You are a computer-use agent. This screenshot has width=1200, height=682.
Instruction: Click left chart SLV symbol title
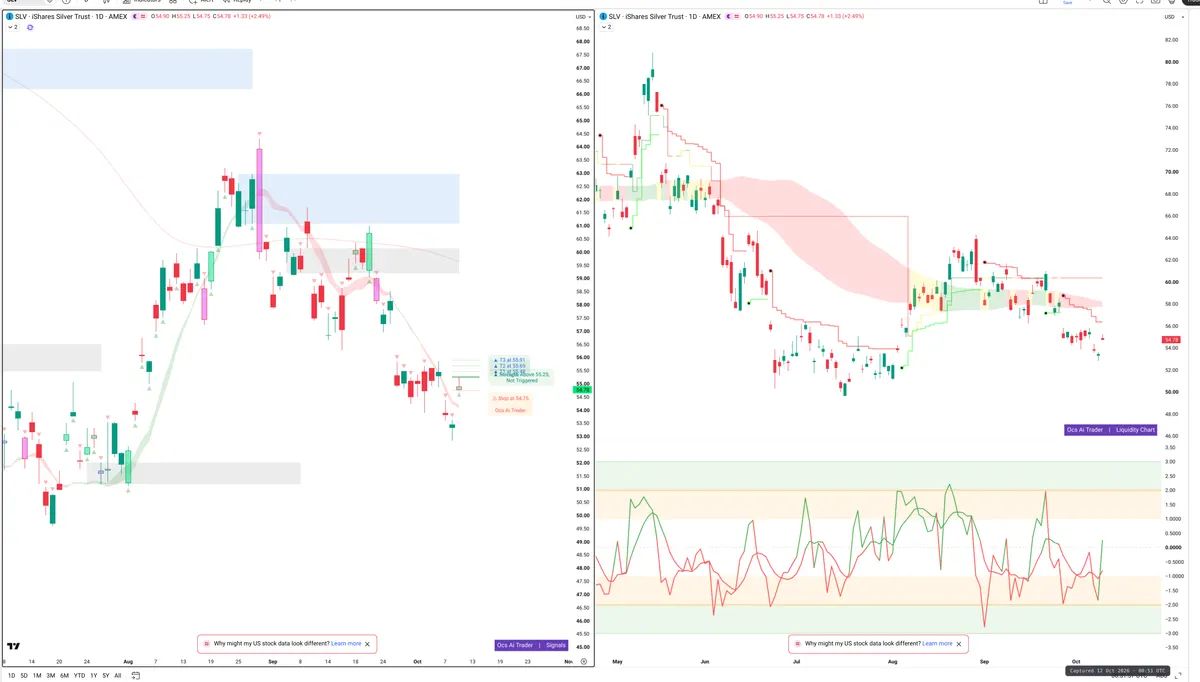(x=71, y=17)
